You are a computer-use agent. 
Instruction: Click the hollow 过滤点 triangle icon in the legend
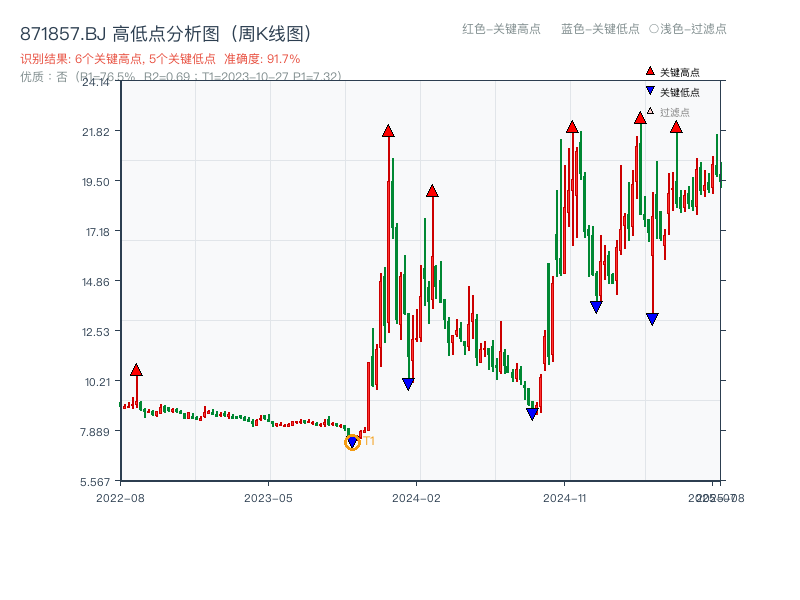coord(649,110)
